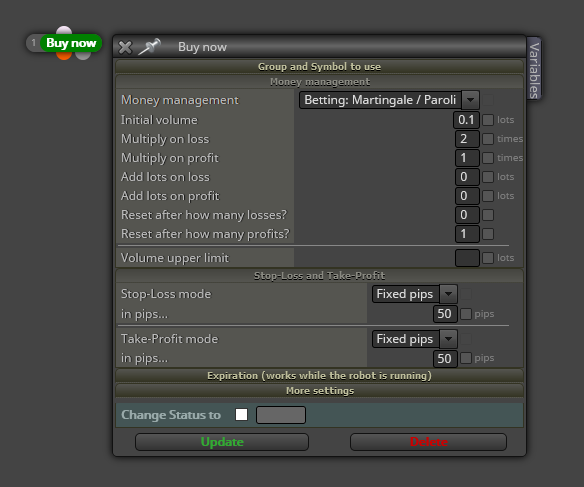The height and width of the screenshot is (487, 584).
Task: Edit the Multiply on loss value
Action: click(x=467, y=139)
